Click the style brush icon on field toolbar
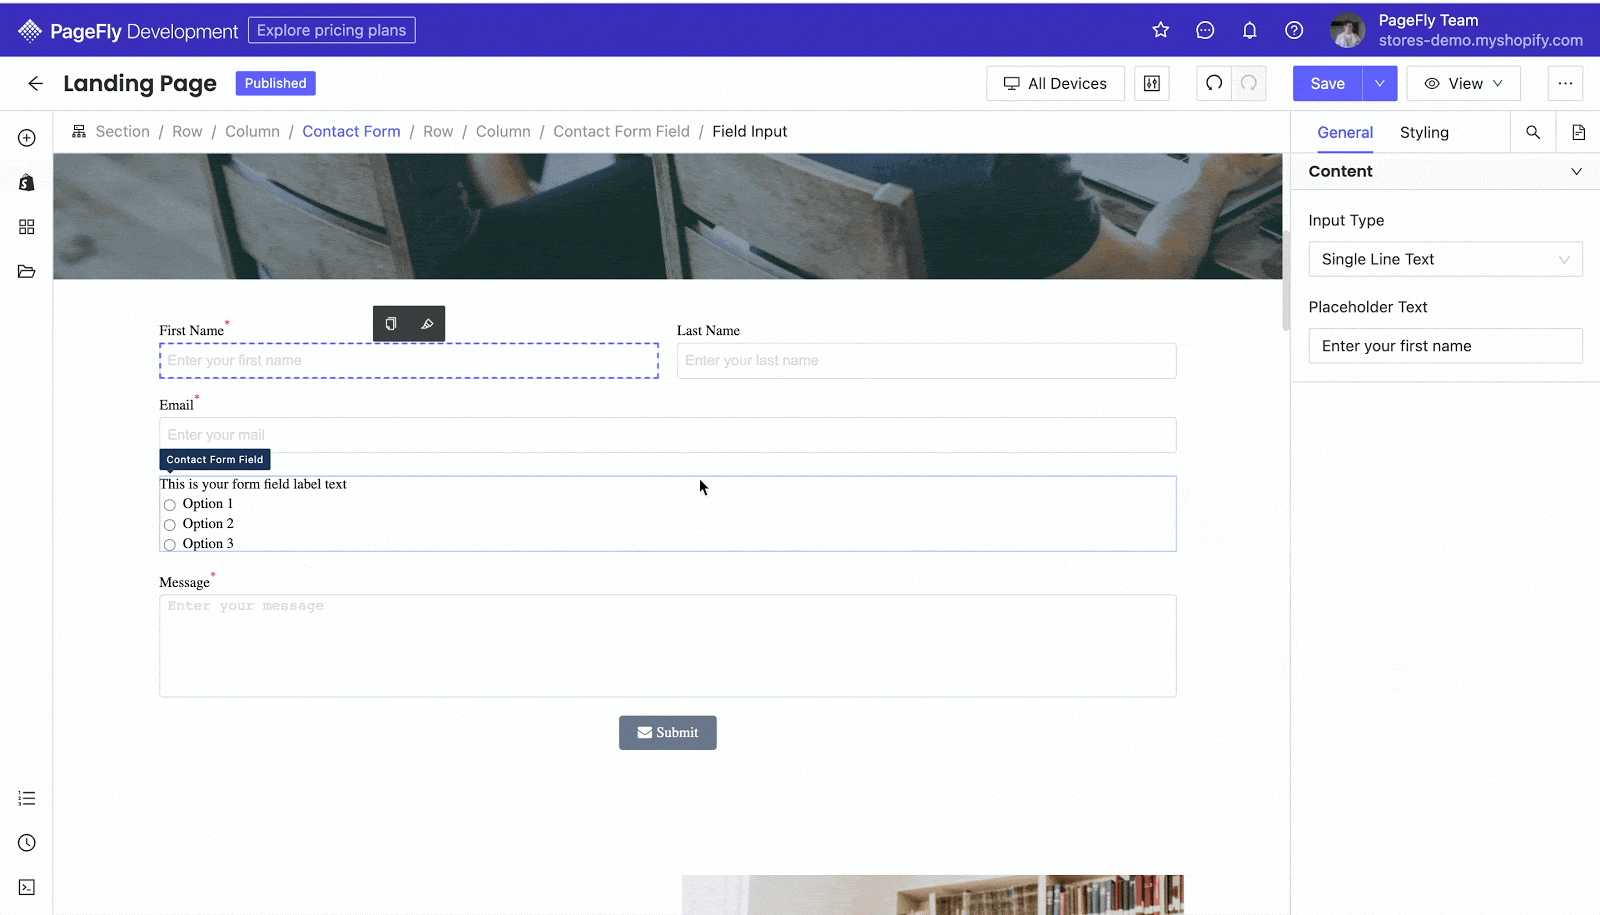Screen dimensions: 1600x915 (427, 324)
